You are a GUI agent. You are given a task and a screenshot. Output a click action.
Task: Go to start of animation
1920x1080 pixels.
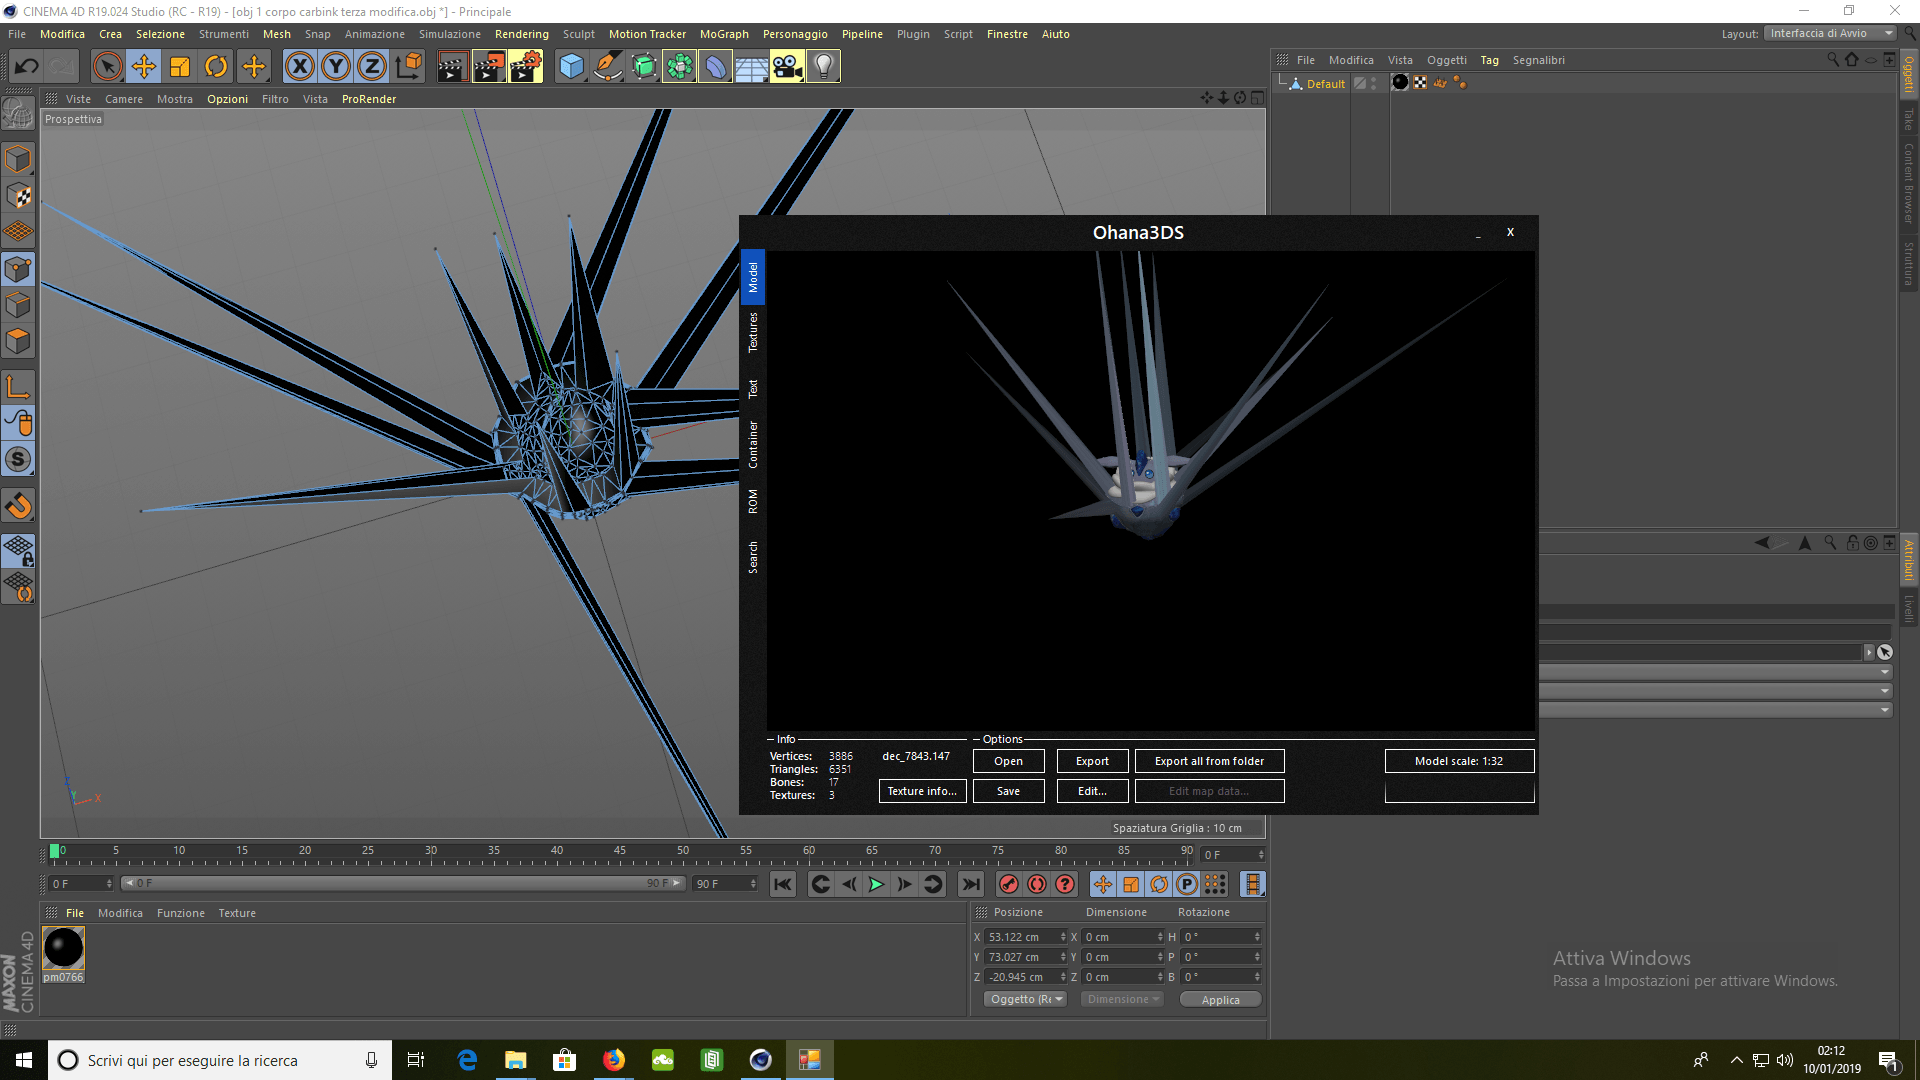tap(783, 884)
